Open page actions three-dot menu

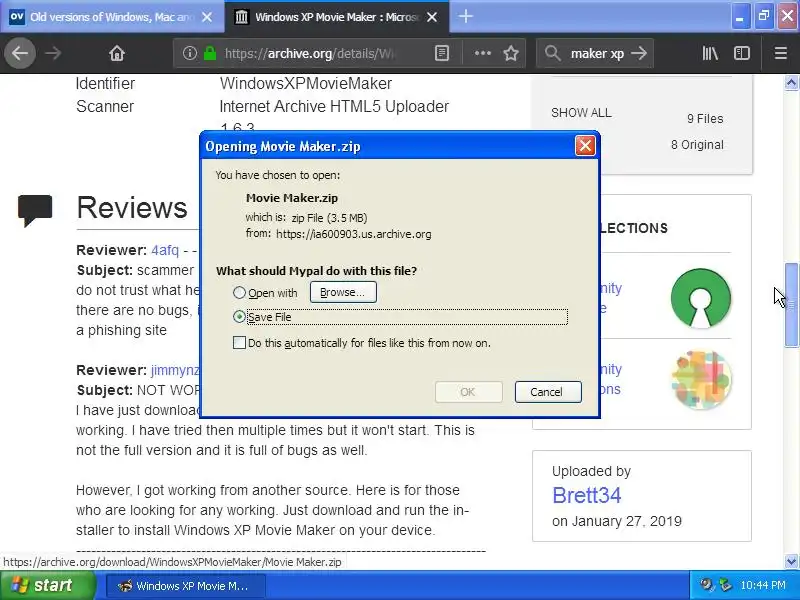pyautogui.click(x=483, y=53)
